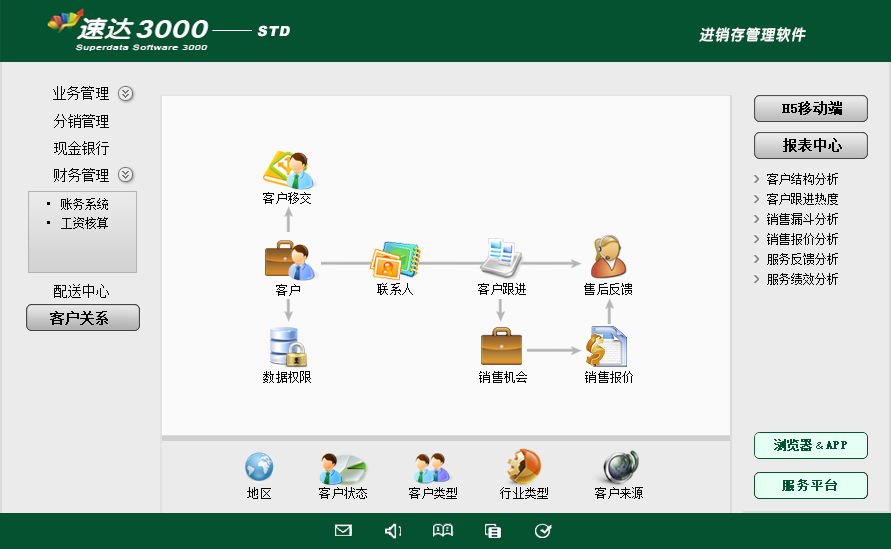Screen dimensions: 891x549
Task: Expand arrow beside 服务反馈分析
Action: click(x=756, y=259)
